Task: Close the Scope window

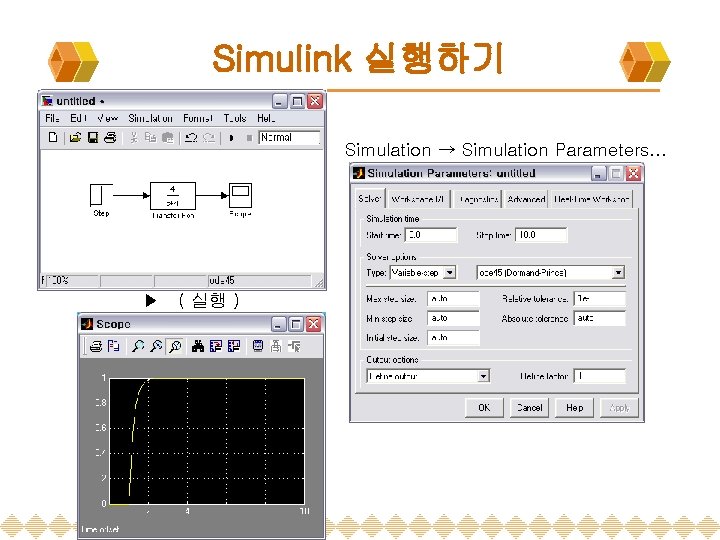Action: [314, 324]
